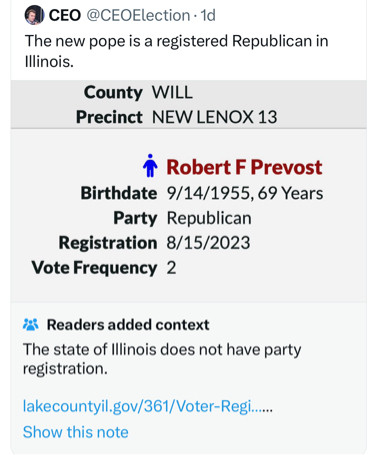The height and width of the screenshot is (455, 376).
Task: Click the Vote Frequency label
Action: coord(94,268)
